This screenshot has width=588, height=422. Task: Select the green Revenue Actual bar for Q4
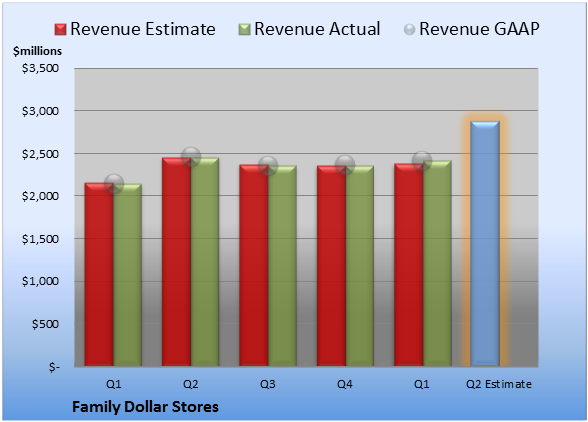[x=360, y=266]
